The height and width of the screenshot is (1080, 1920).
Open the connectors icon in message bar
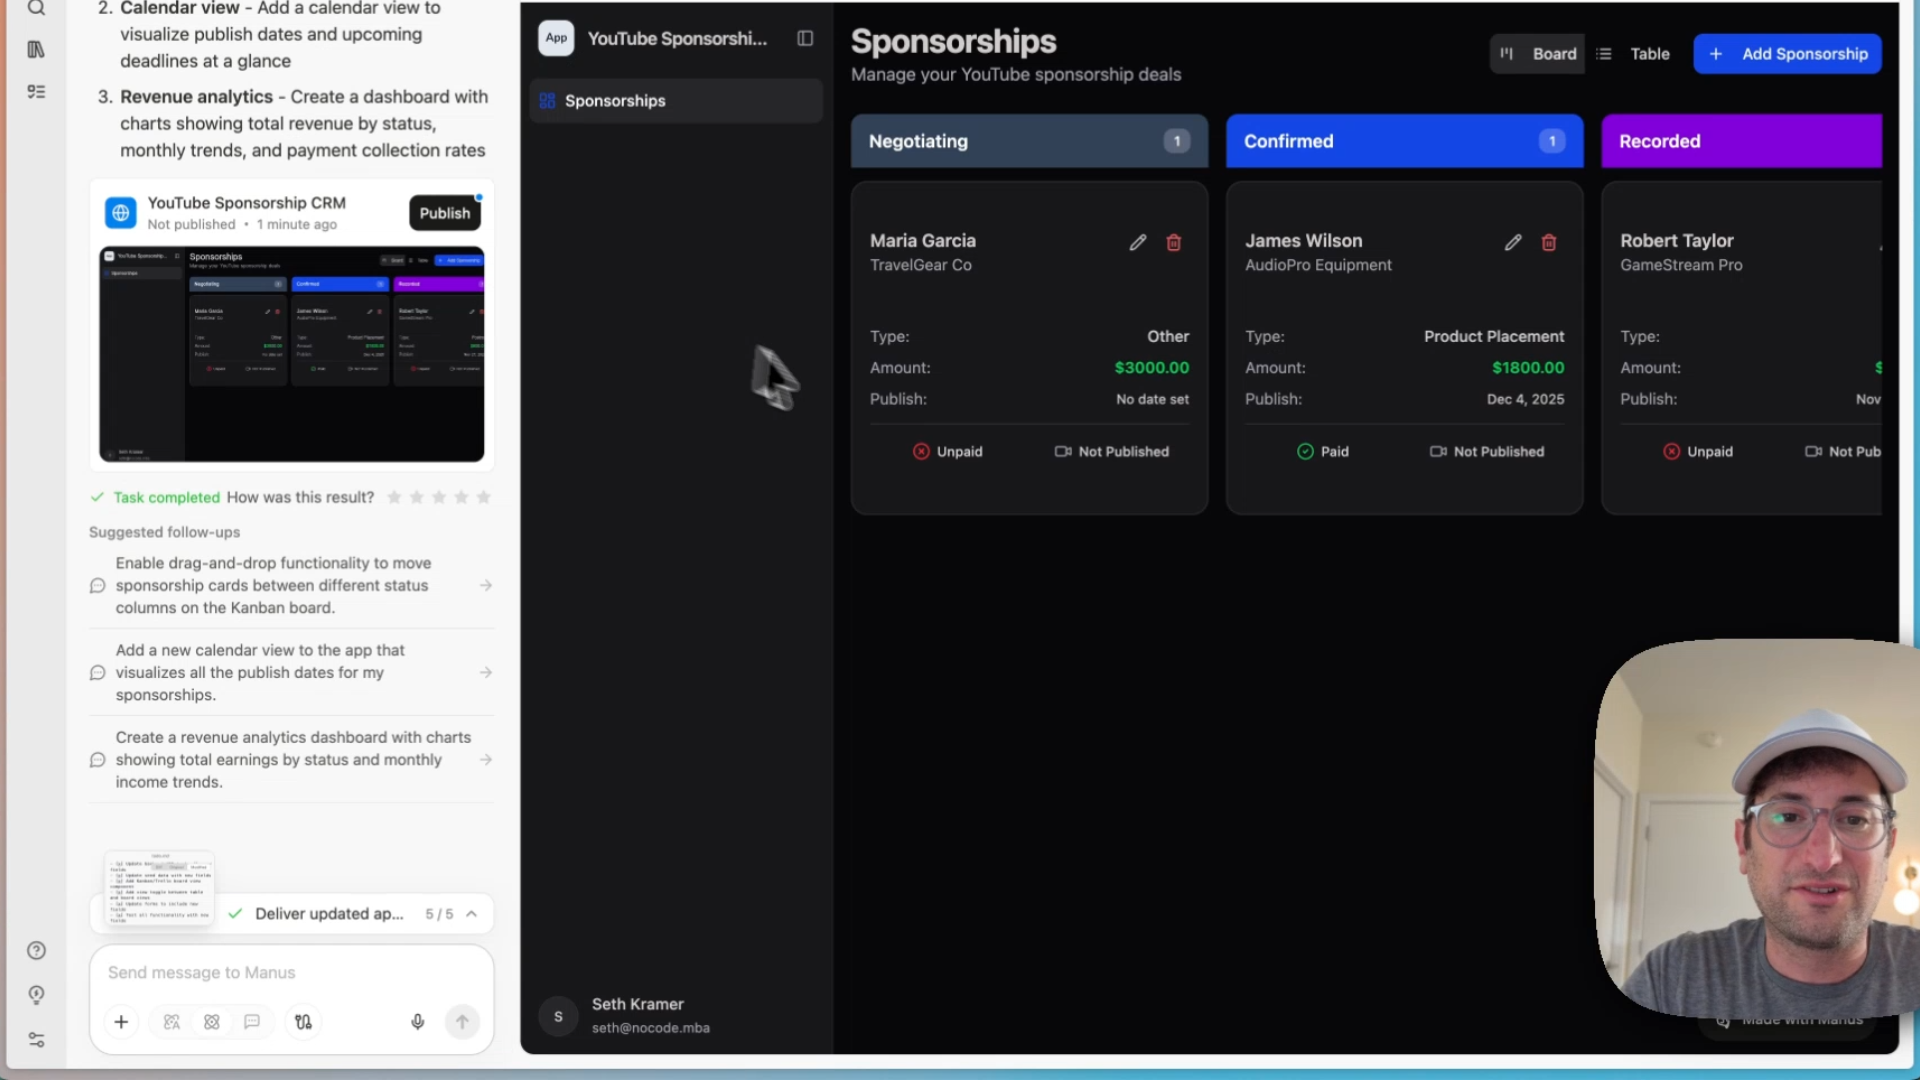pos(304,1022)
